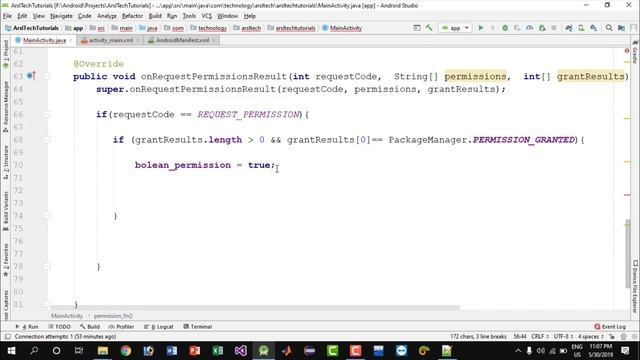Image resolution: width=640 pixels, height=360 pixels.
Task: Open the VCS menu
Action: coord(207,16)
